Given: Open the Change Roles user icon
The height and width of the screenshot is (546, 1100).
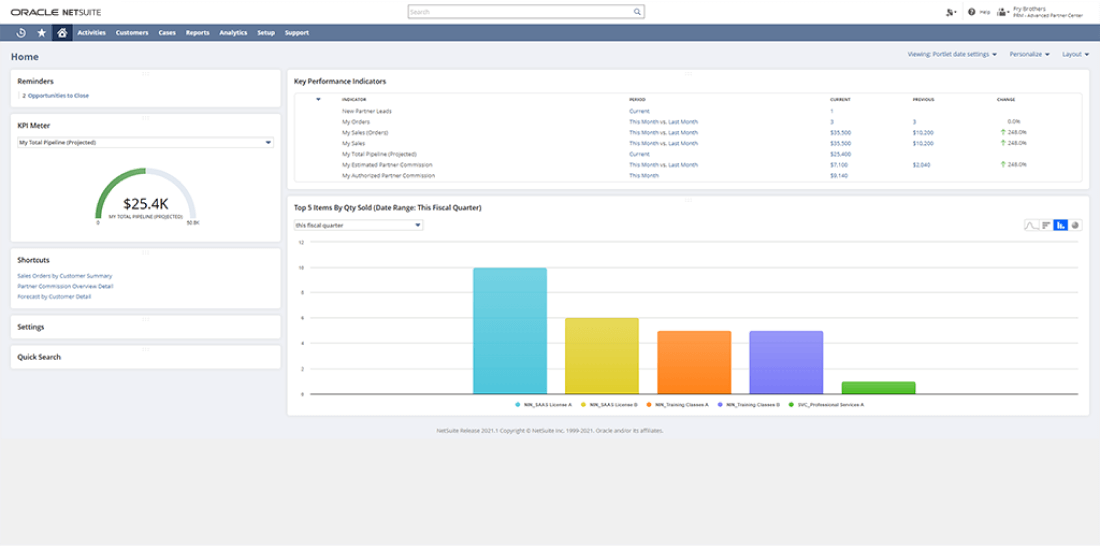Looking at the screenshot, I should [x=1002, y=12].
